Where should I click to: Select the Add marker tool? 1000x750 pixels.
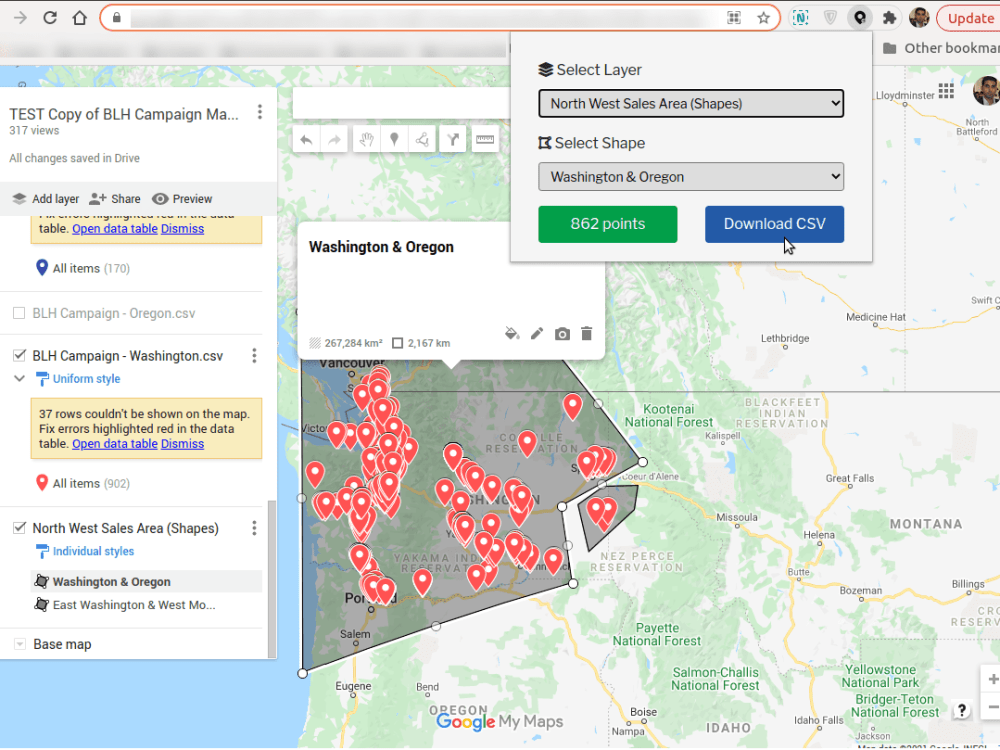point(394,140)
